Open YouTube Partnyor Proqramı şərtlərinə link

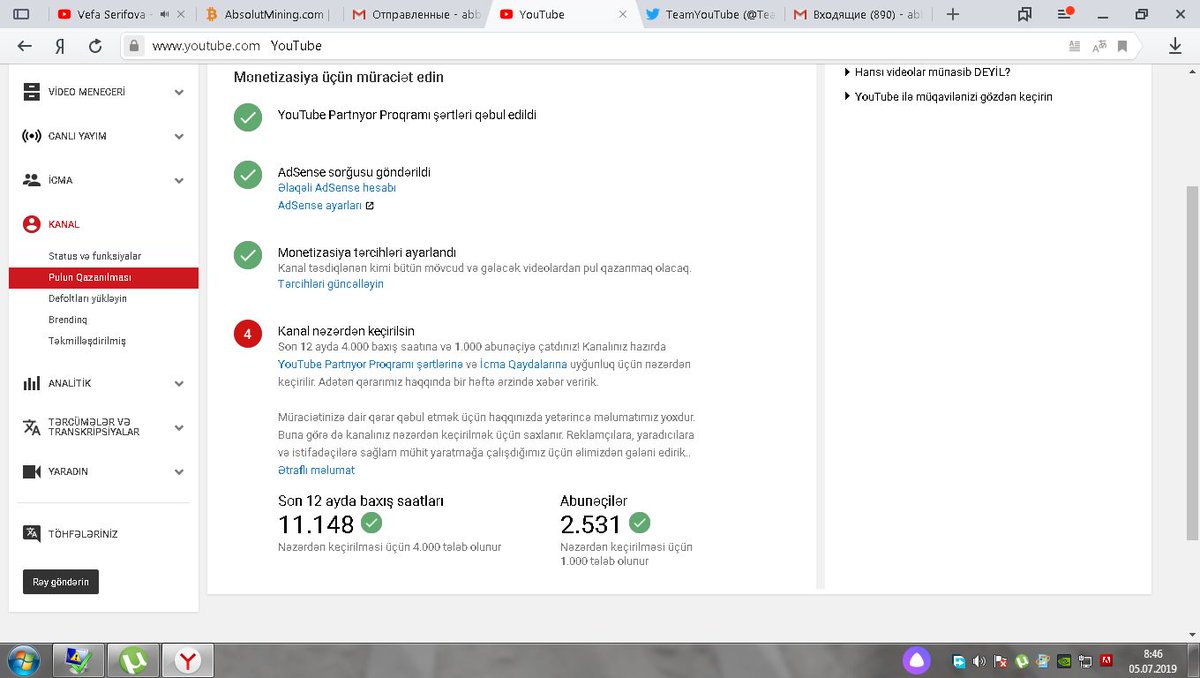(x=370, y=364)
